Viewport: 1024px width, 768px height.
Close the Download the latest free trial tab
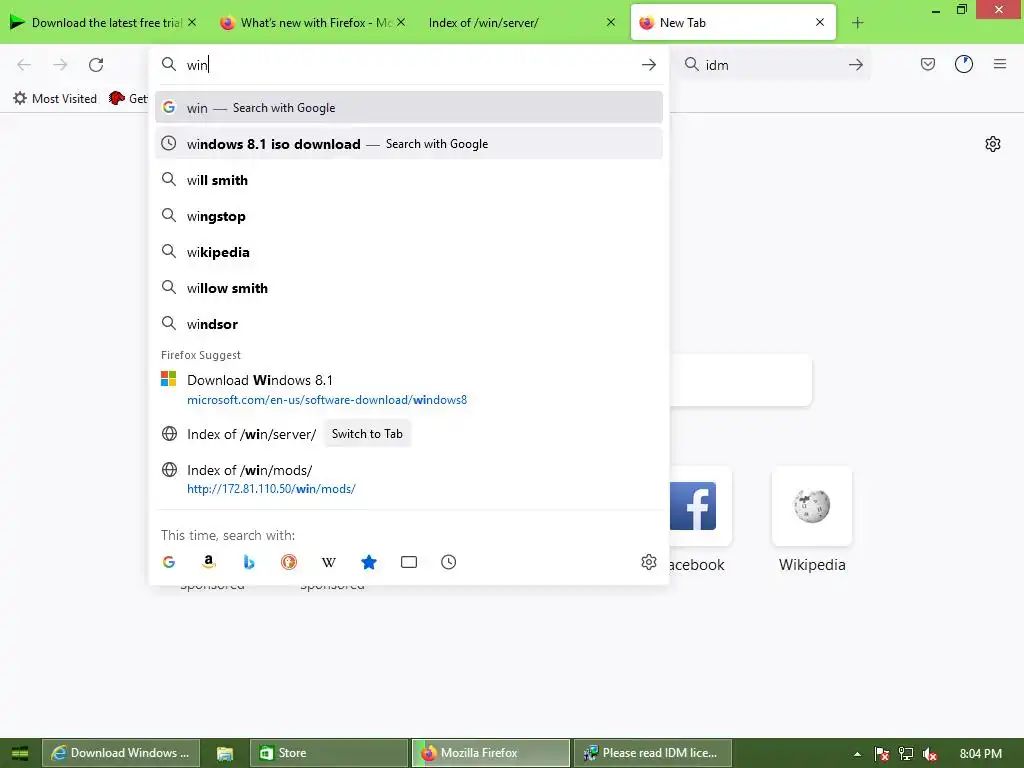point(192,22)
